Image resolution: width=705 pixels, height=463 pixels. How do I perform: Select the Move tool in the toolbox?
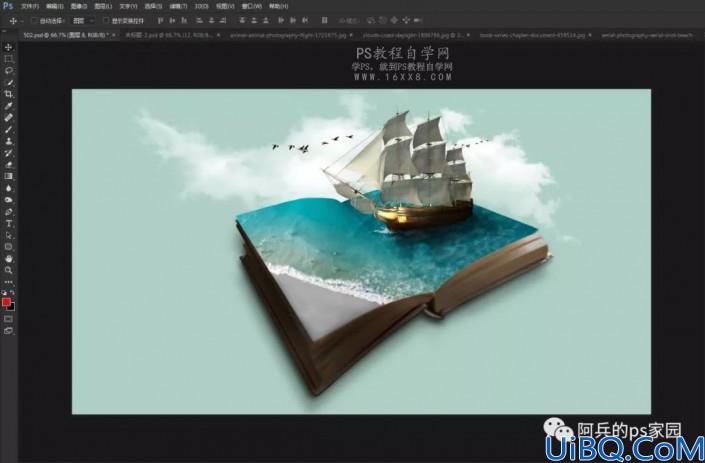8,47
